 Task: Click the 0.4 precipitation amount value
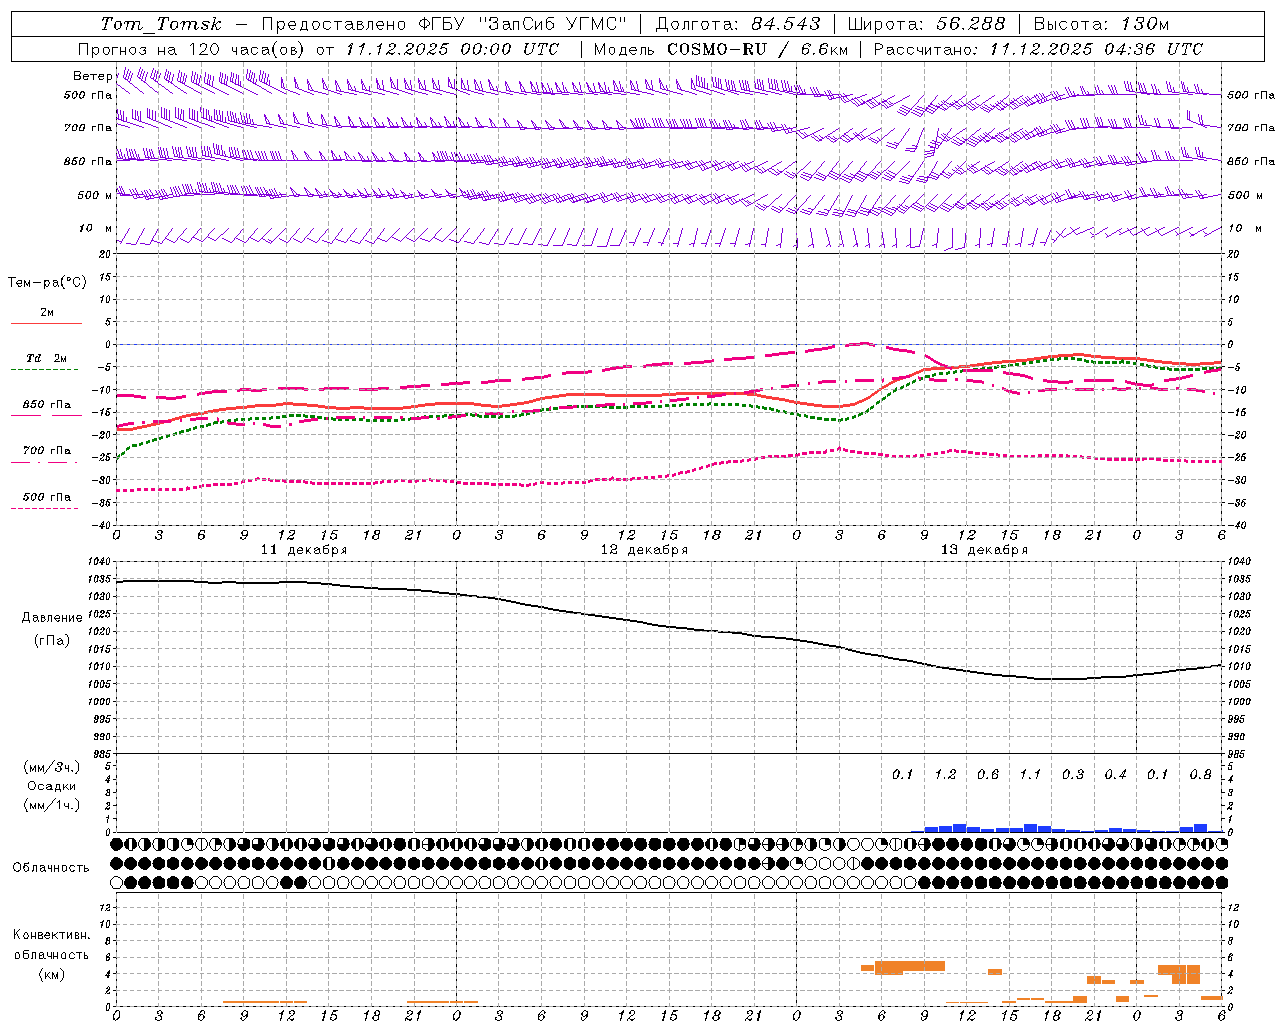(x=1115, y=775)
